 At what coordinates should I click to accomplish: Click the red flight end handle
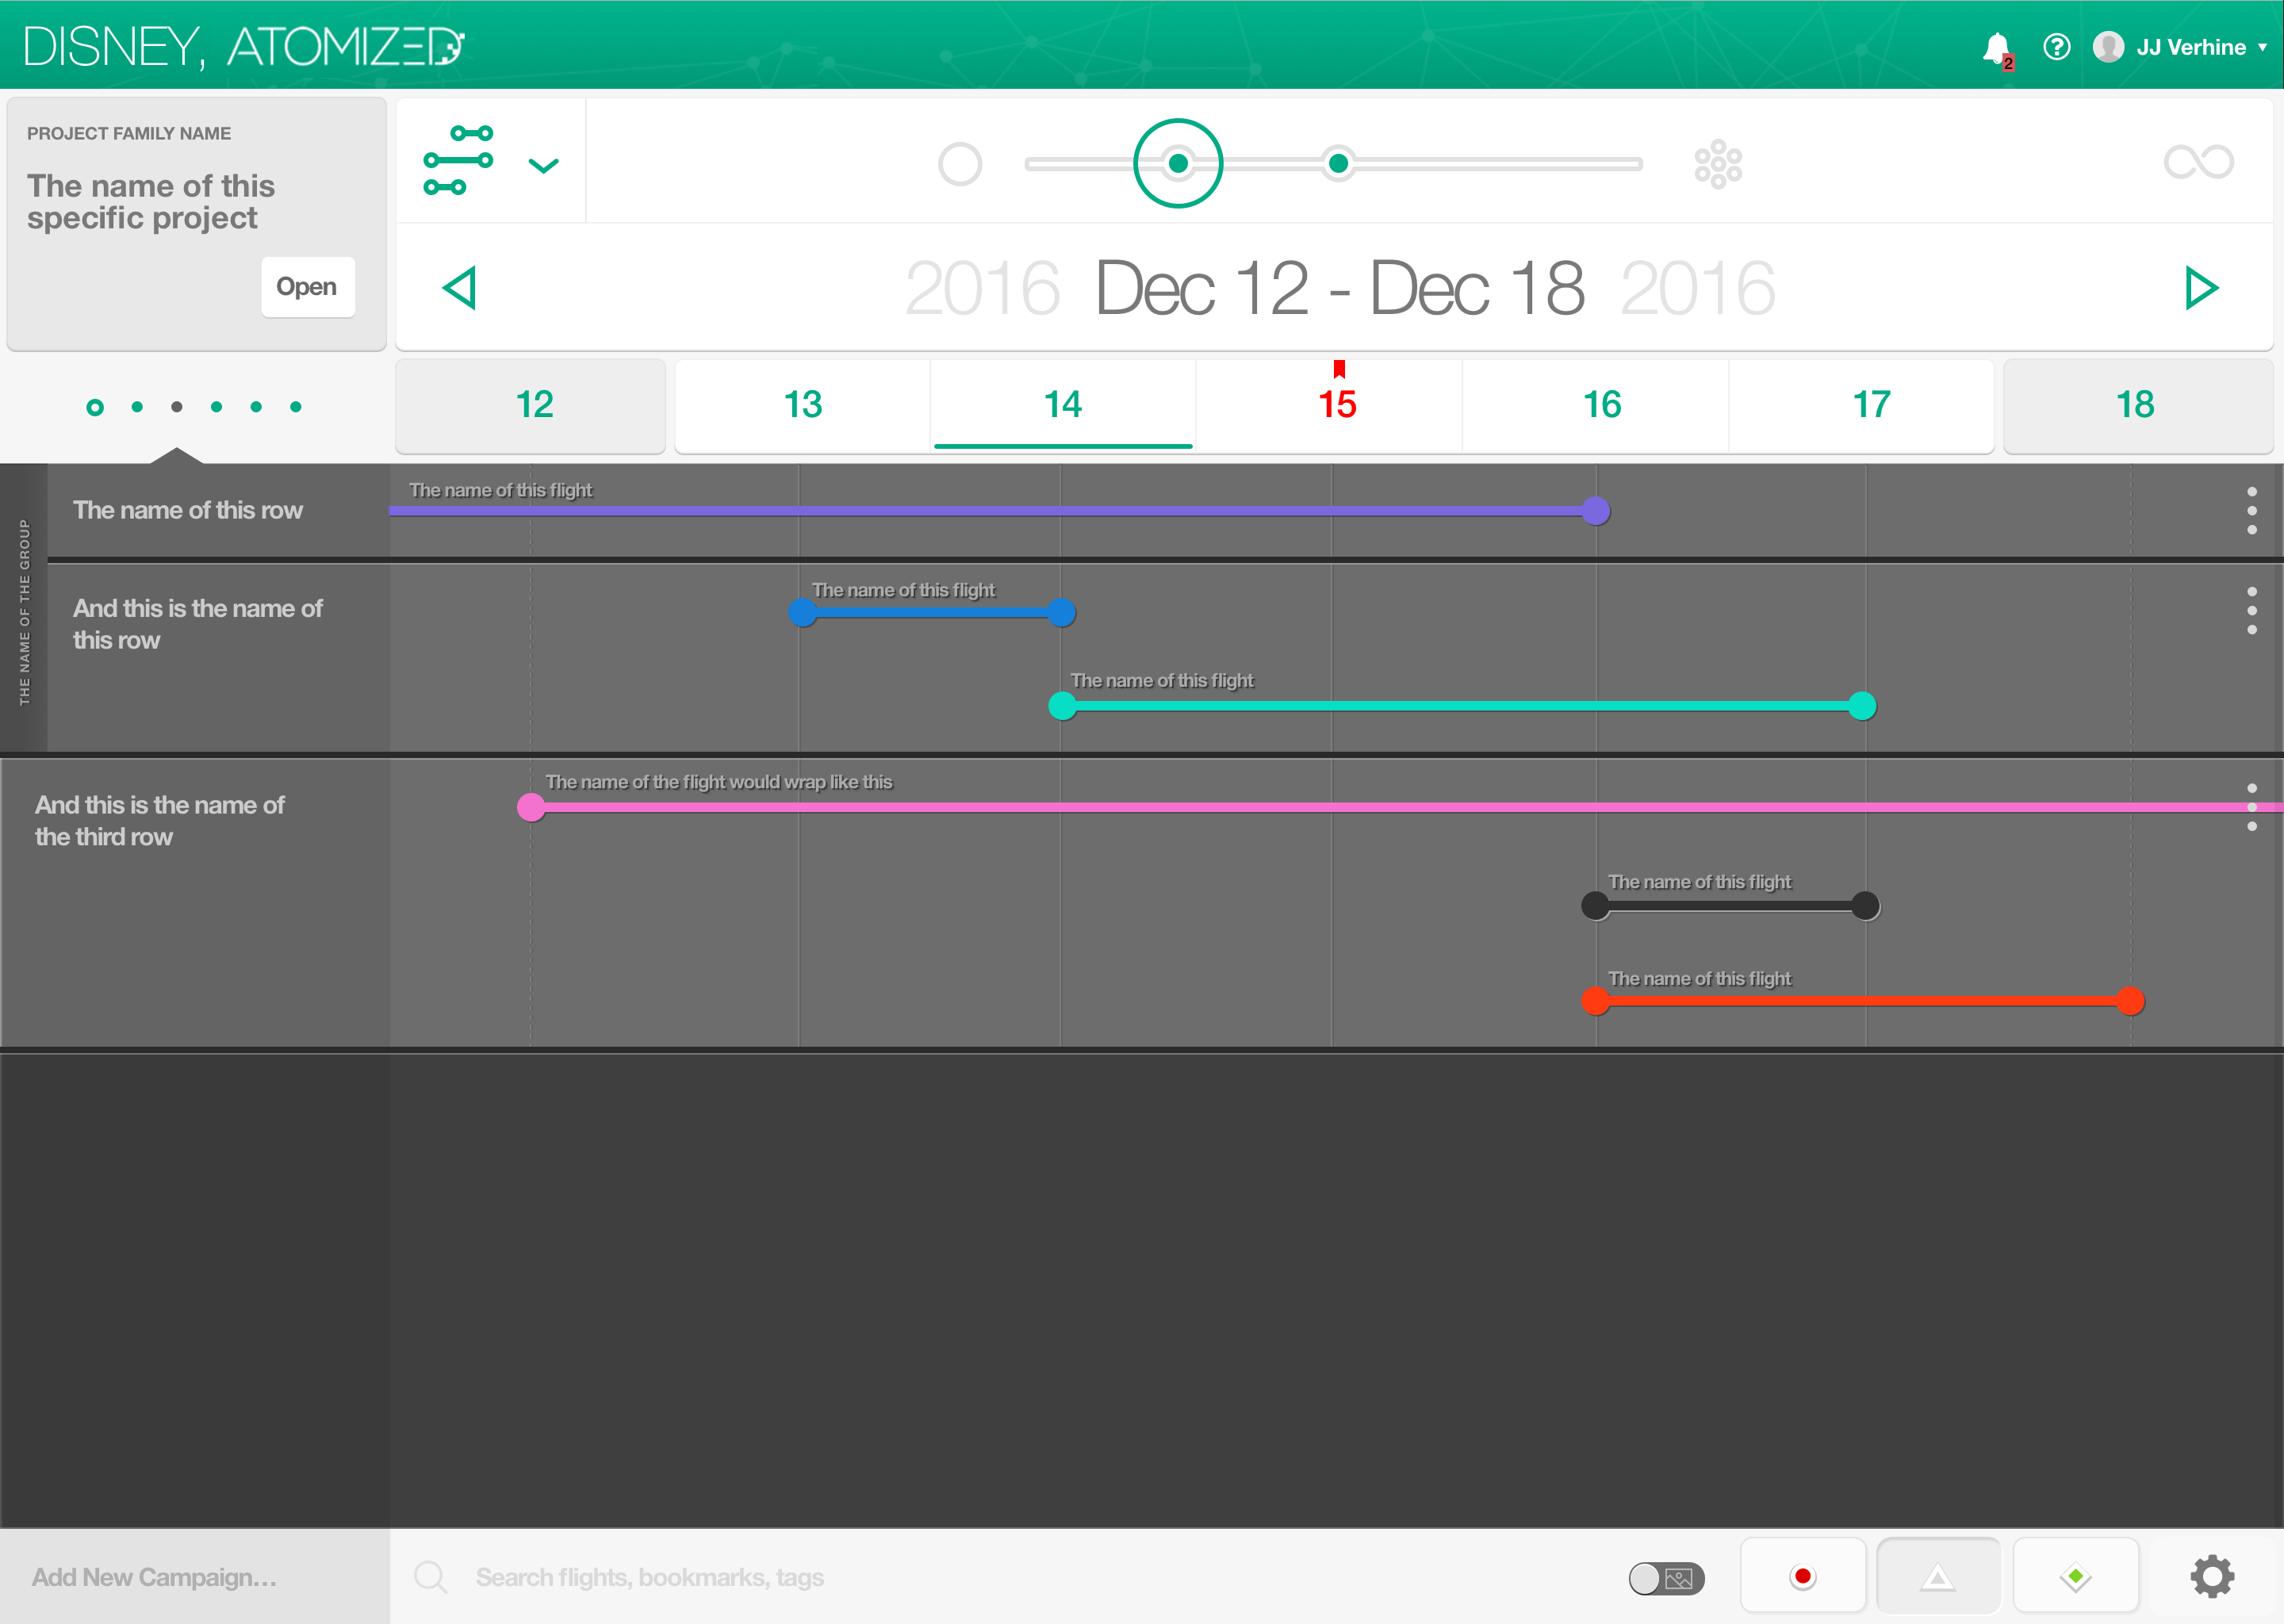(x=2131, y=1001)
